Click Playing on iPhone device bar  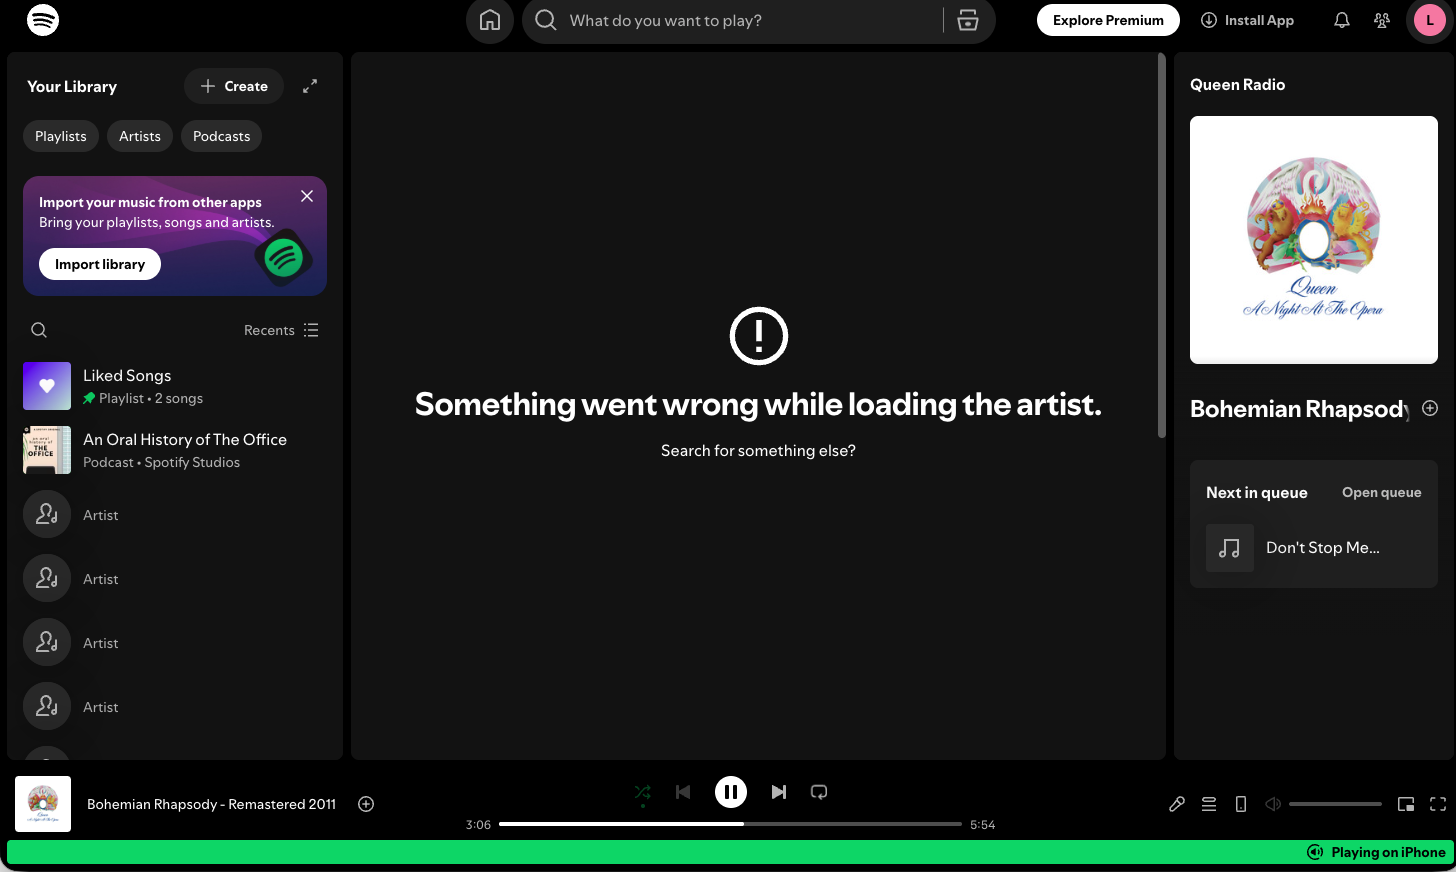point(728,852)
